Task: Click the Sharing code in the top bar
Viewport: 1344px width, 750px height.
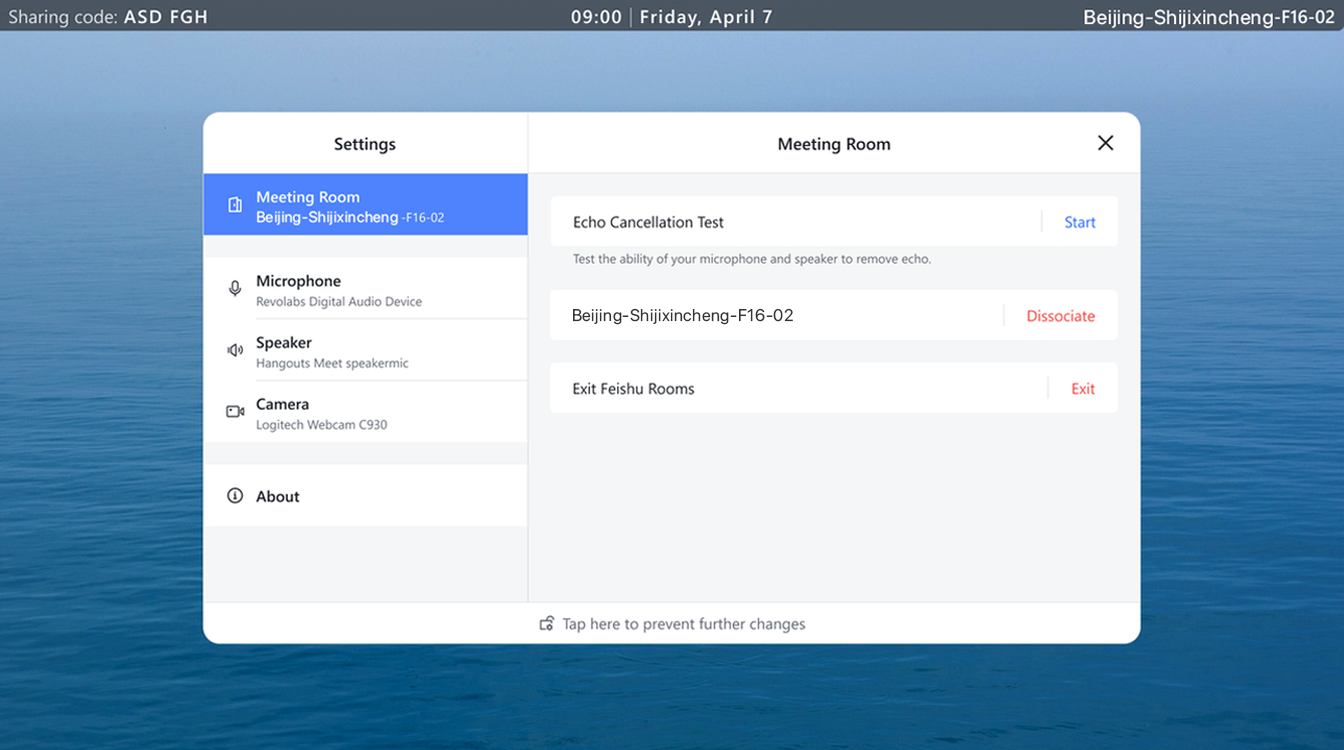Action: click(x=108, y=17)
